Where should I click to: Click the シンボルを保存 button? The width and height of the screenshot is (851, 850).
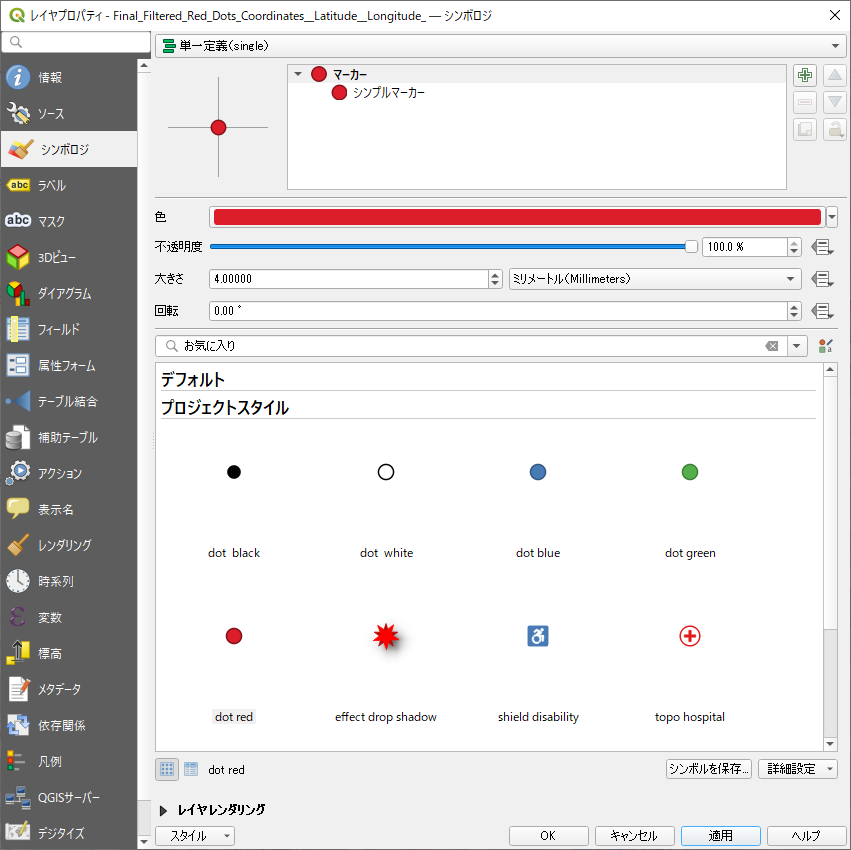point(709,769)
